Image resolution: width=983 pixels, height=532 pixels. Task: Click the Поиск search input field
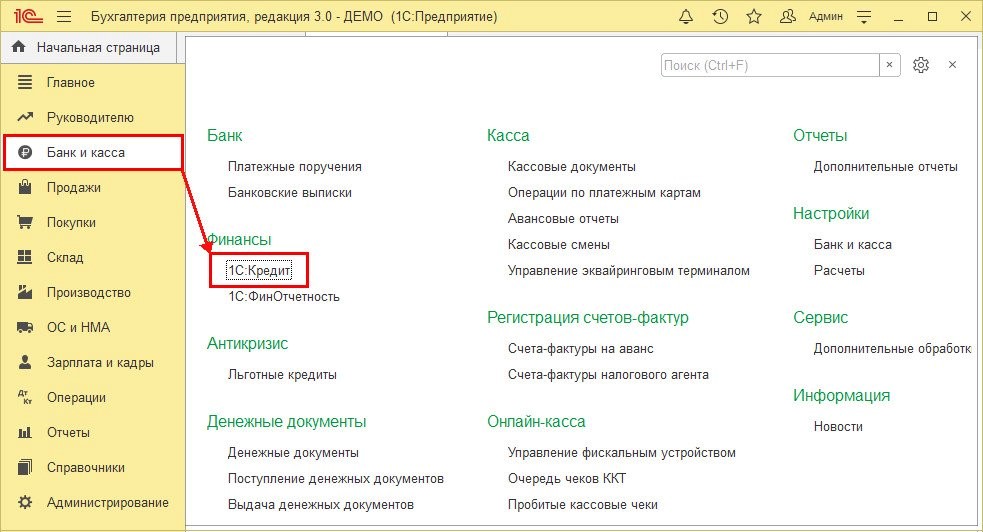pyautogui.click(x=768, y=65)
